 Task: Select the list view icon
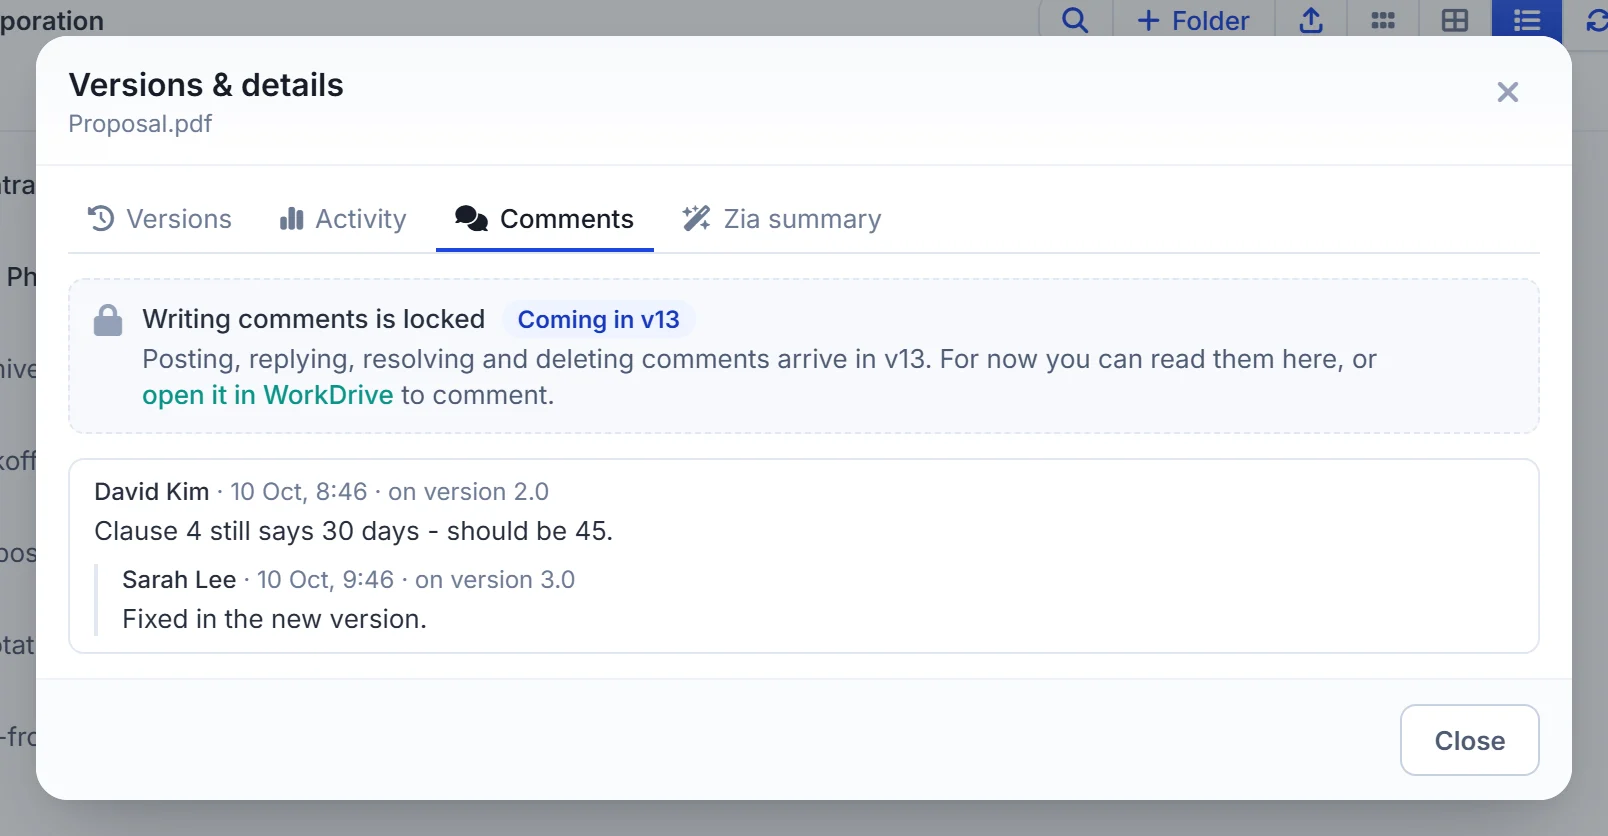point(1527,20)
